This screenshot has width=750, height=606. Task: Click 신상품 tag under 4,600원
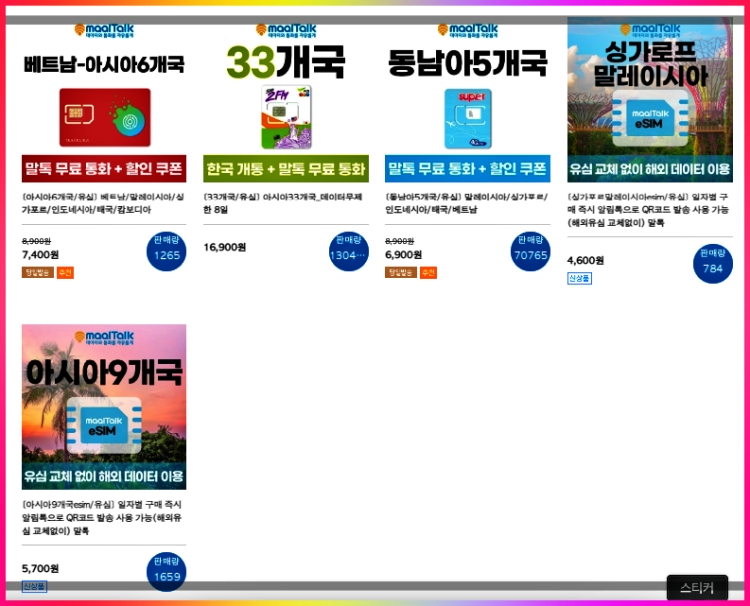(x=580, y=278)
